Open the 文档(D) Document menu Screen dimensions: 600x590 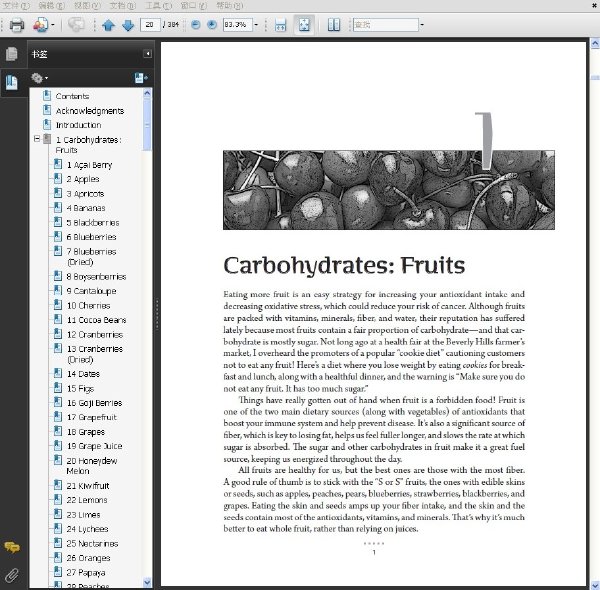[123, 5]
